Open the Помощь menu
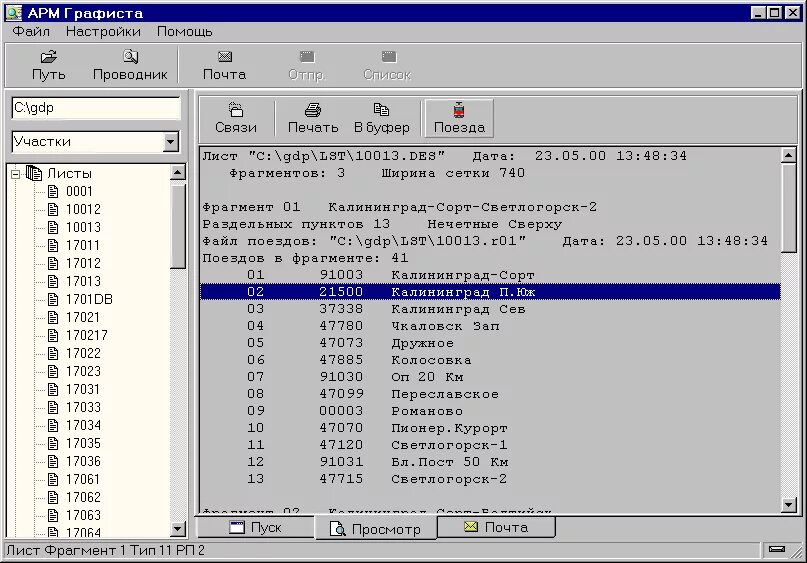Image resolution: width=807 pixels, height=563 pixels. (184, 31)
